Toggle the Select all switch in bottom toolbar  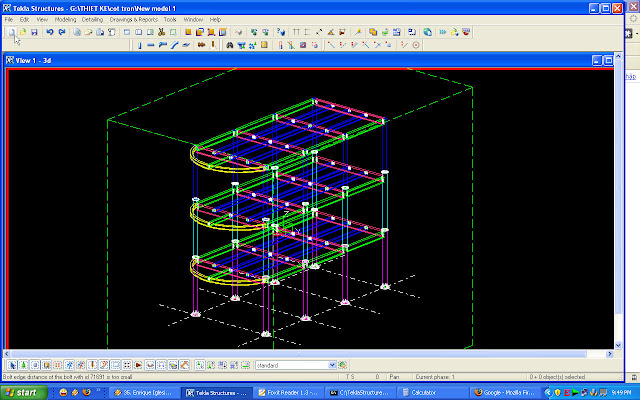click(x=11, y=366)
